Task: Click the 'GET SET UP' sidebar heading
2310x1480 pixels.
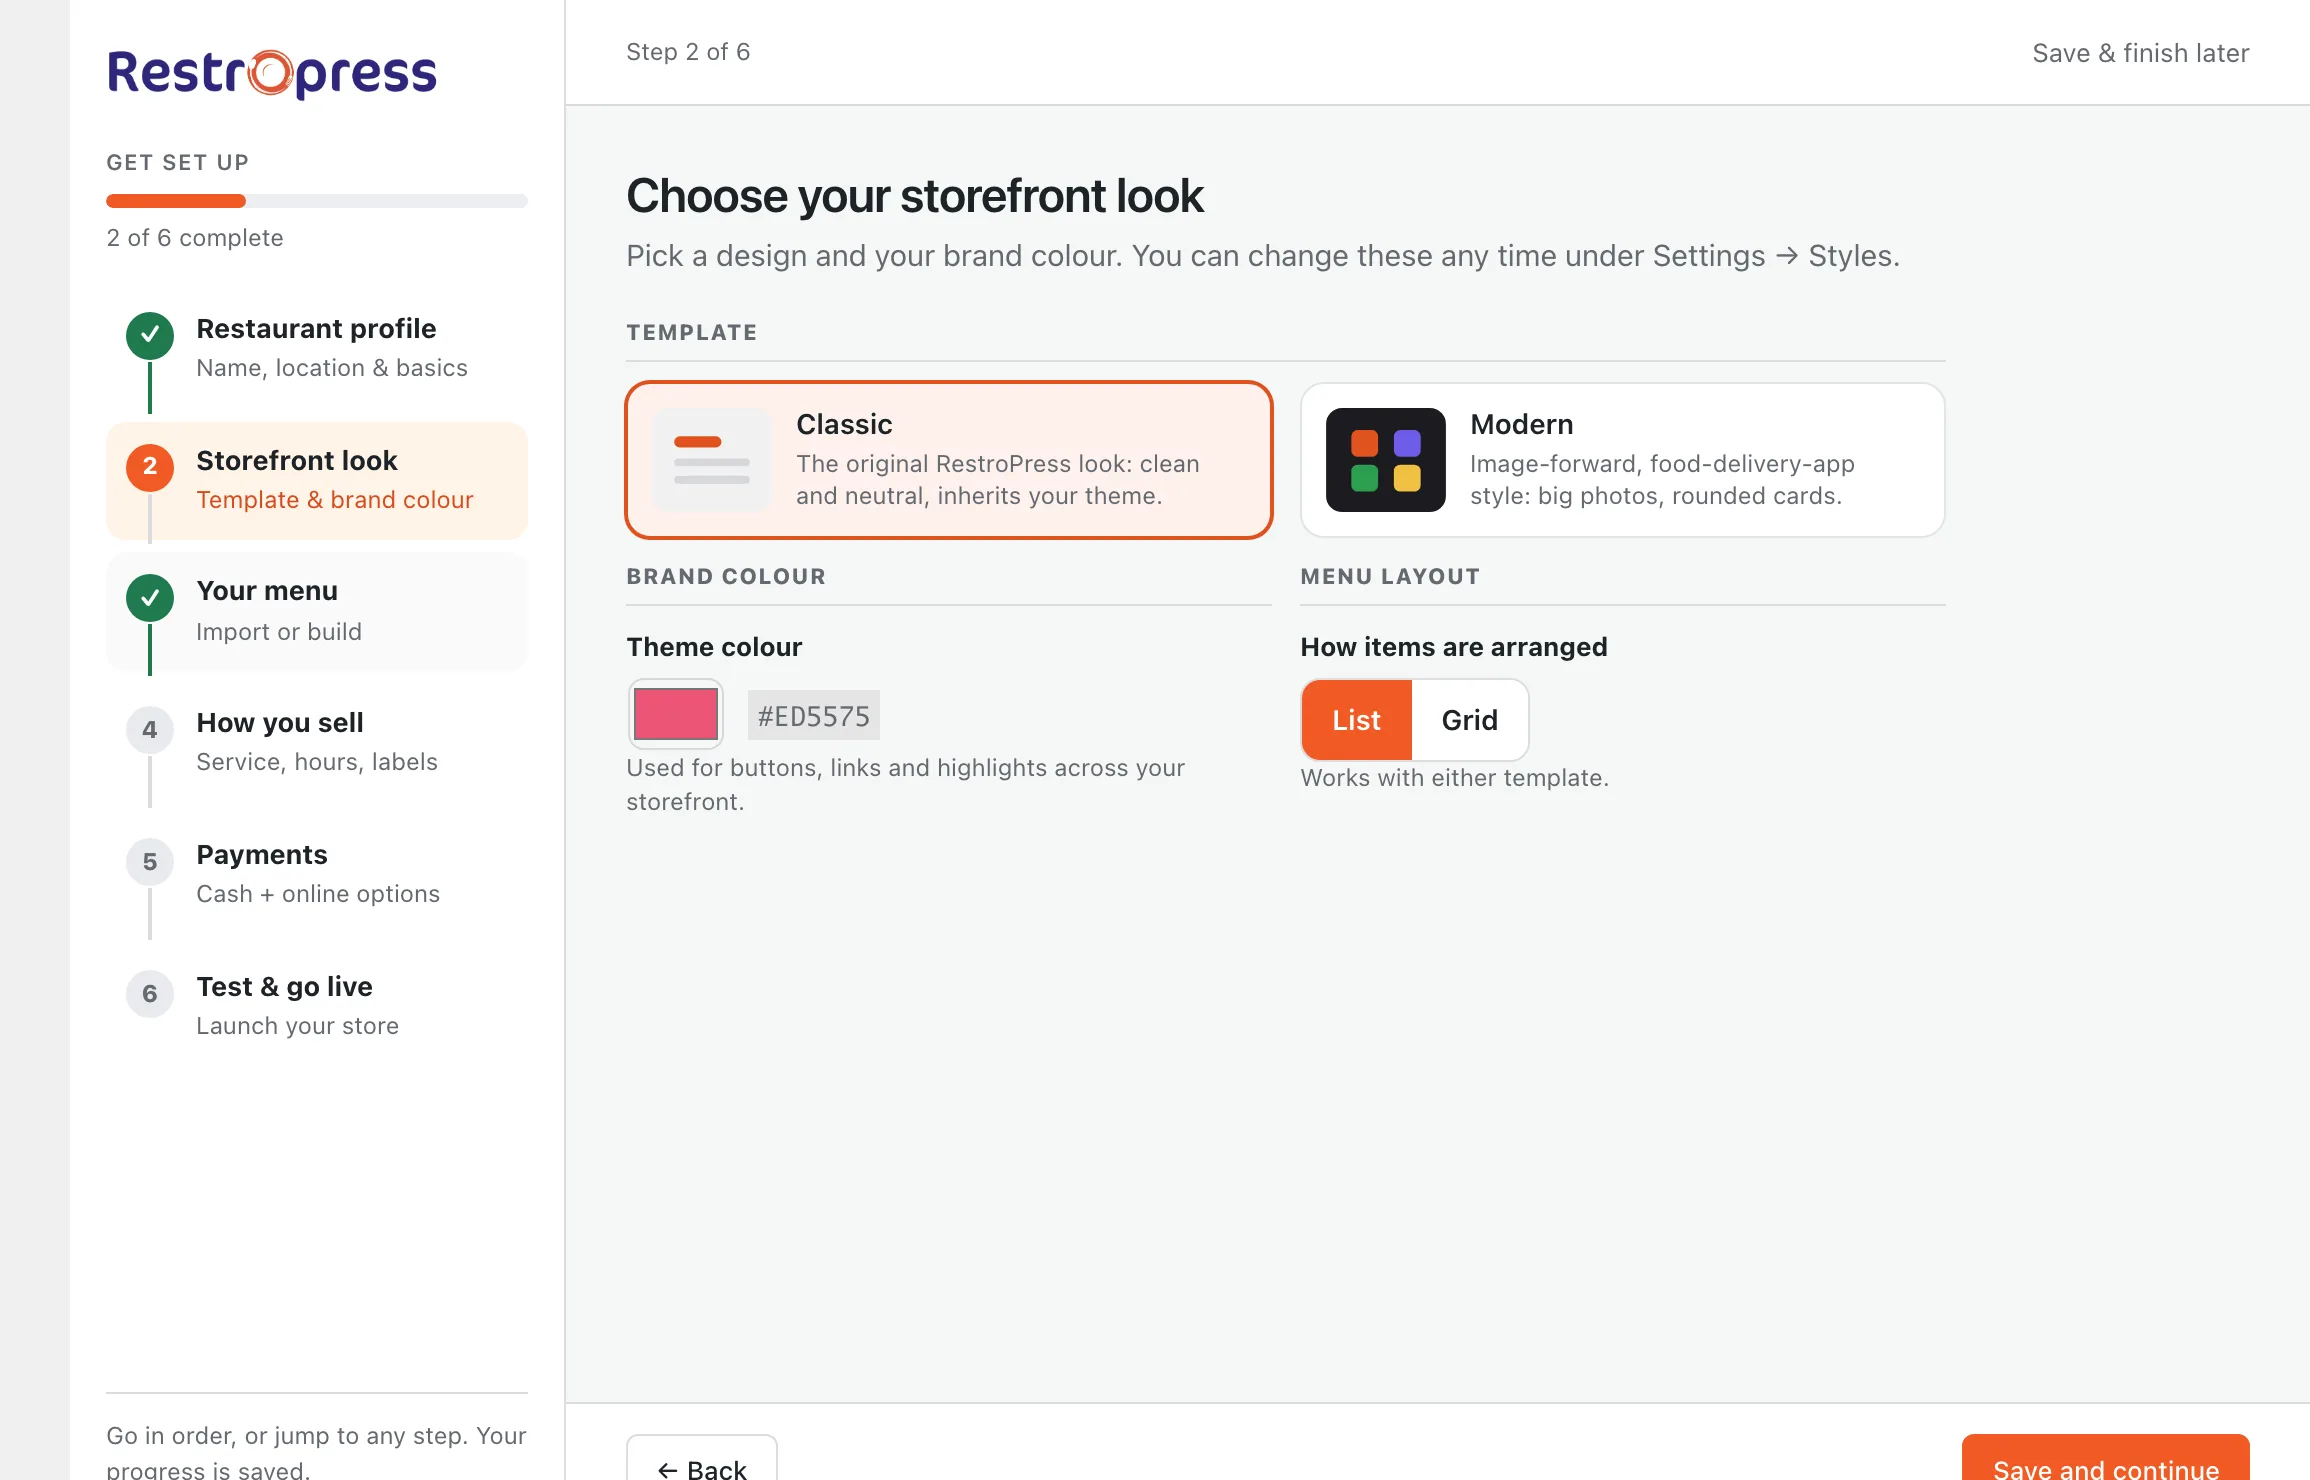Action: [x=178, y=163]
